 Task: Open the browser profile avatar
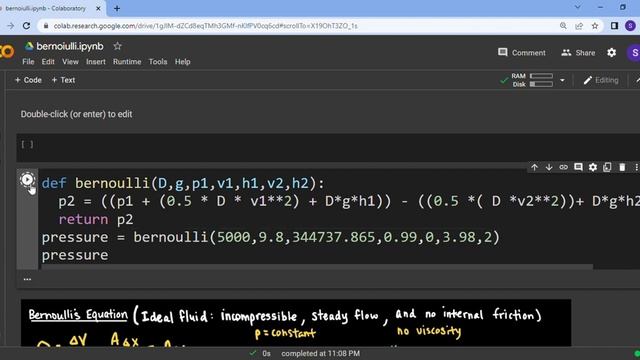click(x=630, y=26)
